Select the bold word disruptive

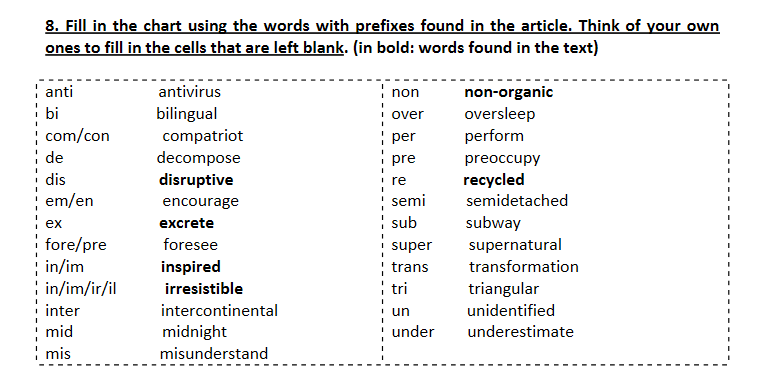pyautogui.click(x=196, y=180)
